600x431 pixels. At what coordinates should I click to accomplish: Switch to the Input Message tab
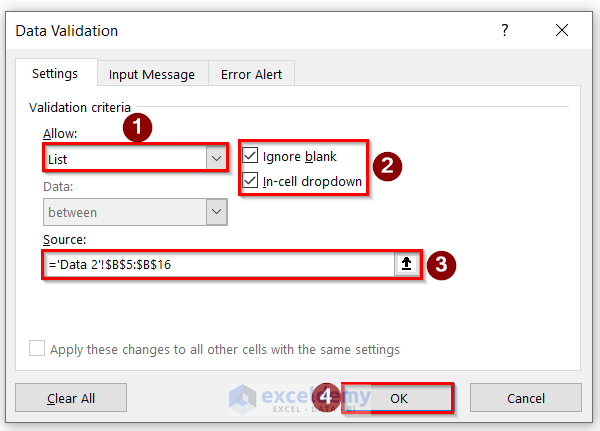pyautogui.click(x=152, y=74)
